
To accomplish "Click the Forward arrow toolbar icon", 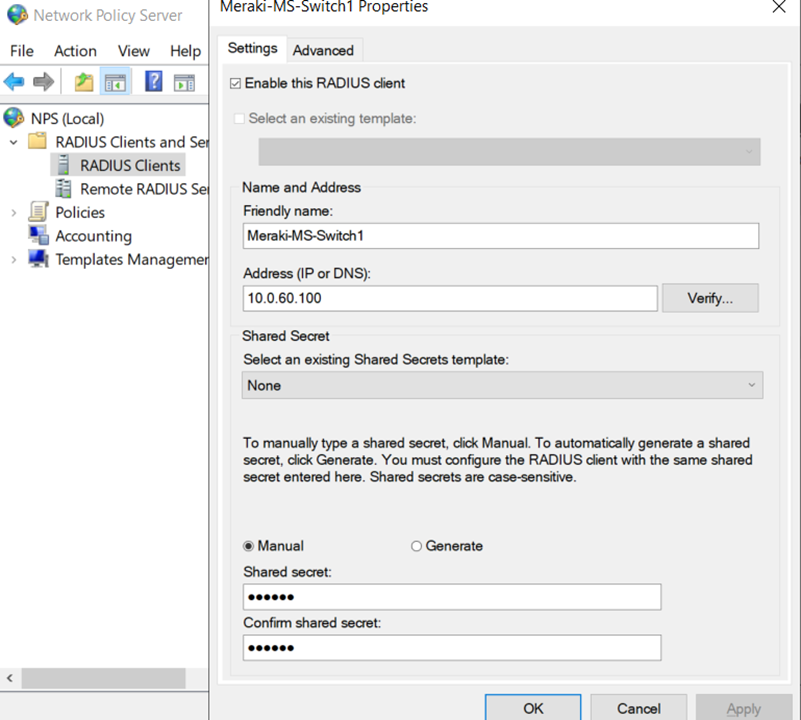I will [43, 82].
